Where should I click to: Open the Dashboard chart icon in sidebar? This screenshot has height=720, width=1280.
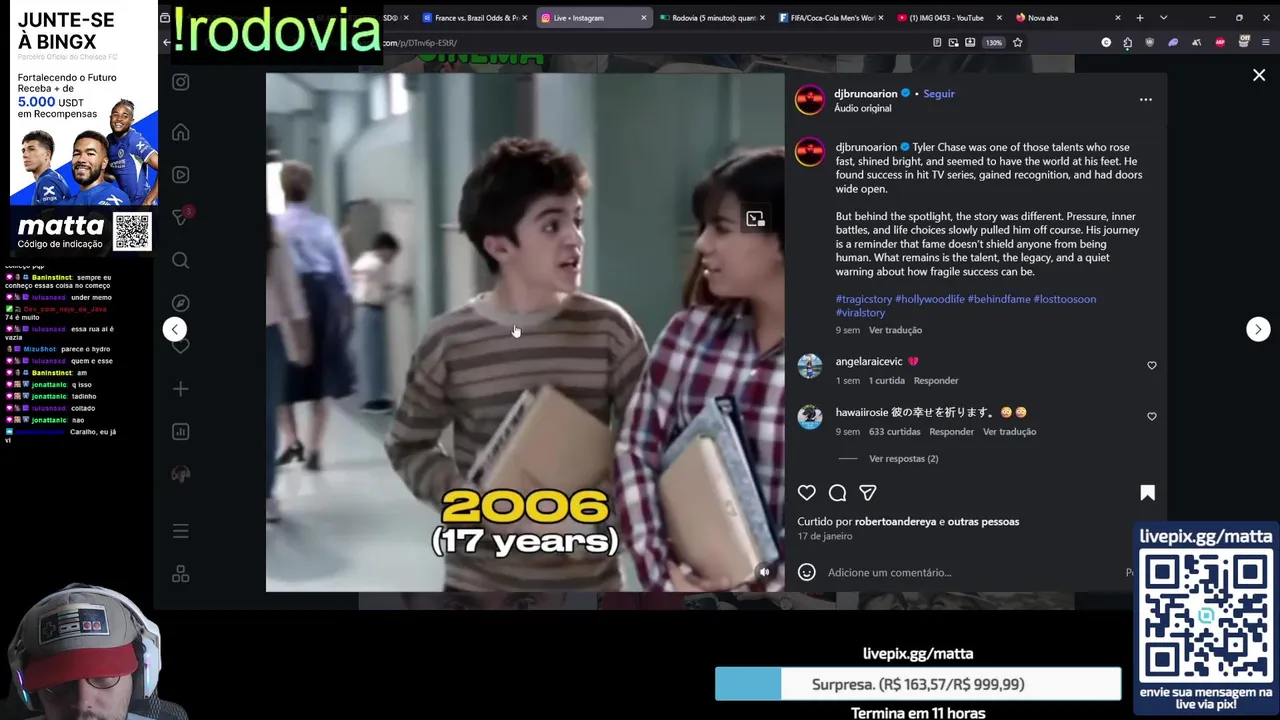180,432
